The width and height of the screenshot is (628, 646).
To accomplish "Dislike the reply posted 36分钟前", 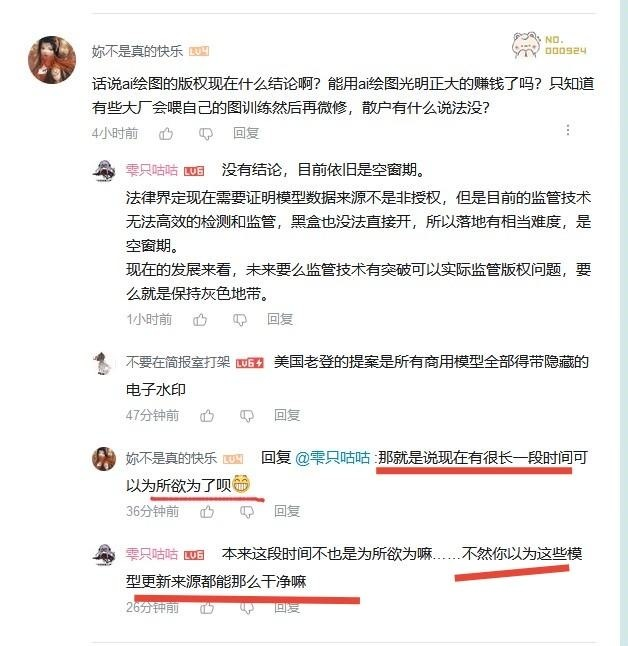I will point(247,512).
